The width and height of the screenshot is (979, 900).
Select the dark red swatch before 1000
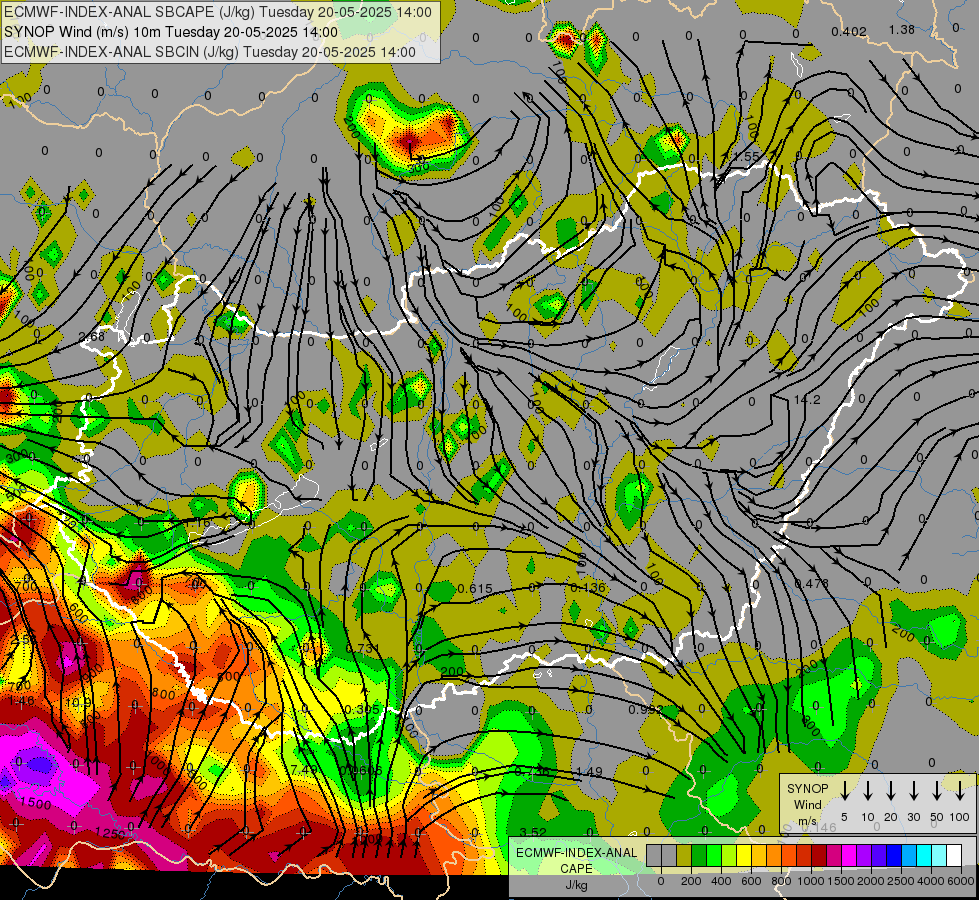804,855
